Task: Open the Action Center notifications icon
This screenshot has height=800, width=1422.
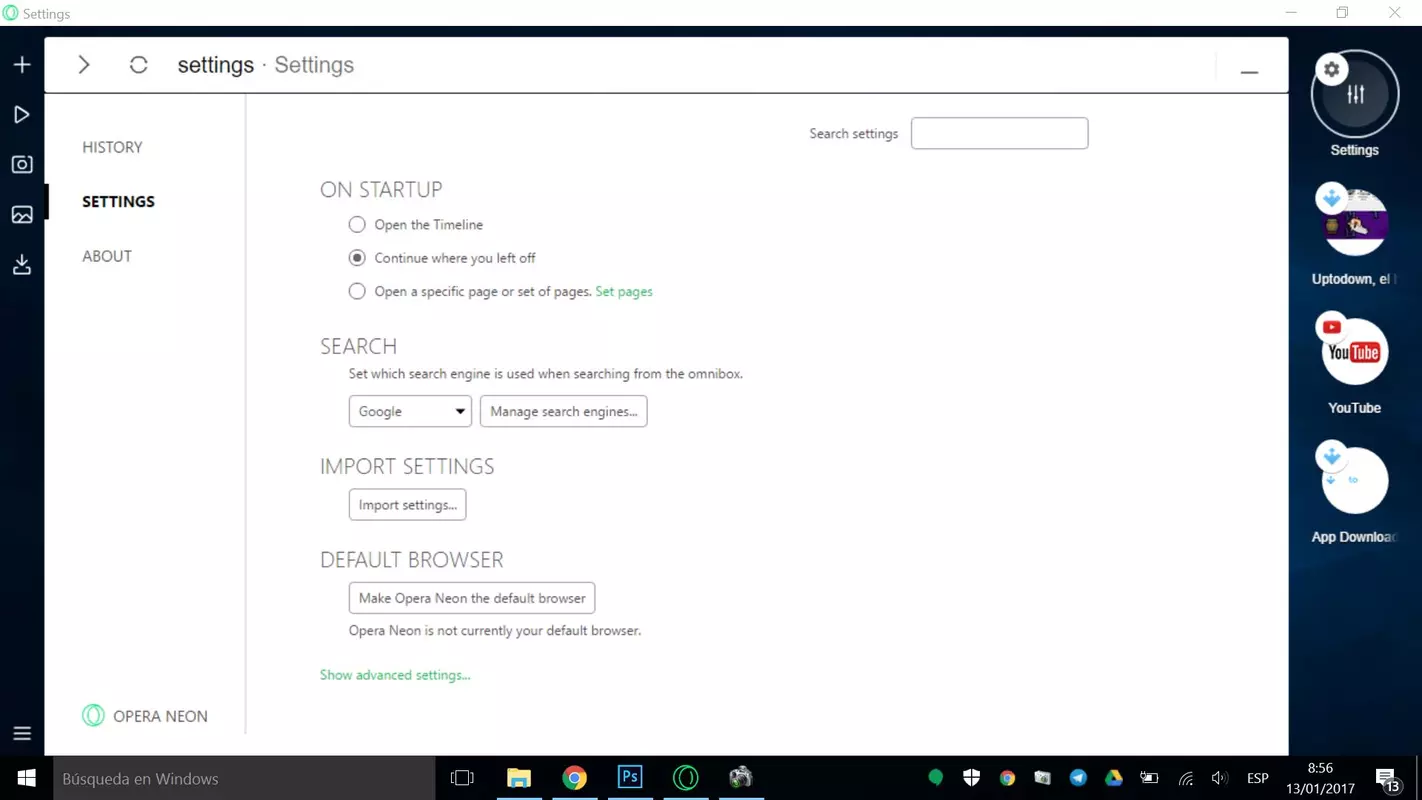Action: [1388, 780]
